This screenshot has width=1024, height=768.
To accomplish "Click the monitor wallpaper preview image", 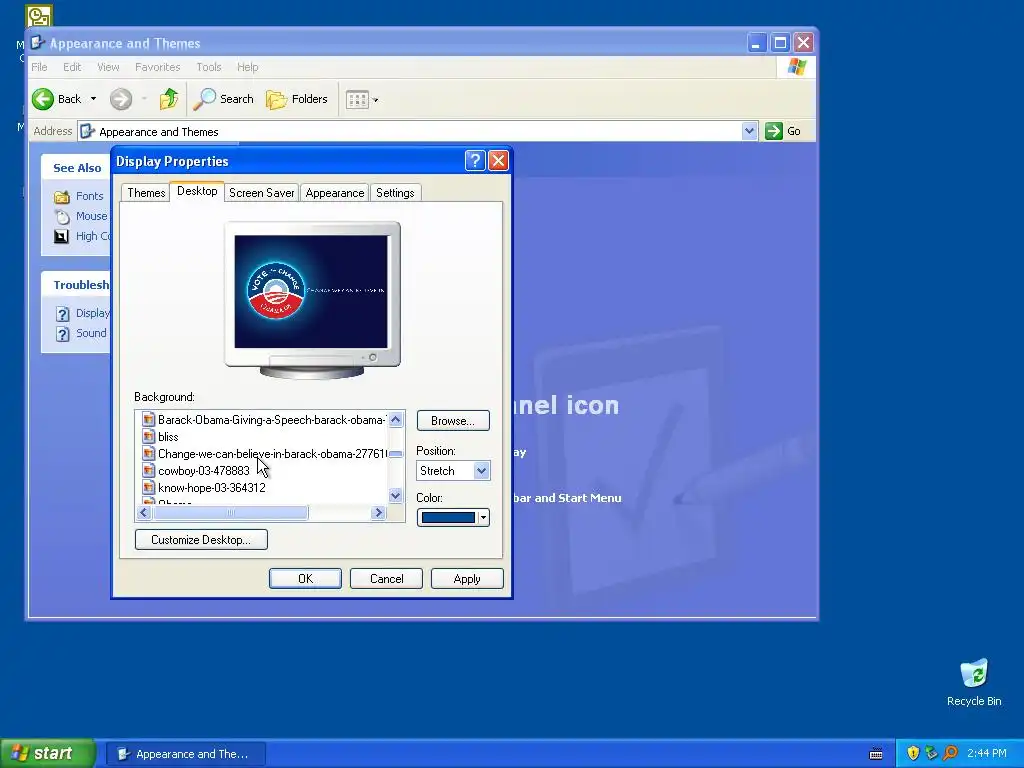I will point(311,291).
